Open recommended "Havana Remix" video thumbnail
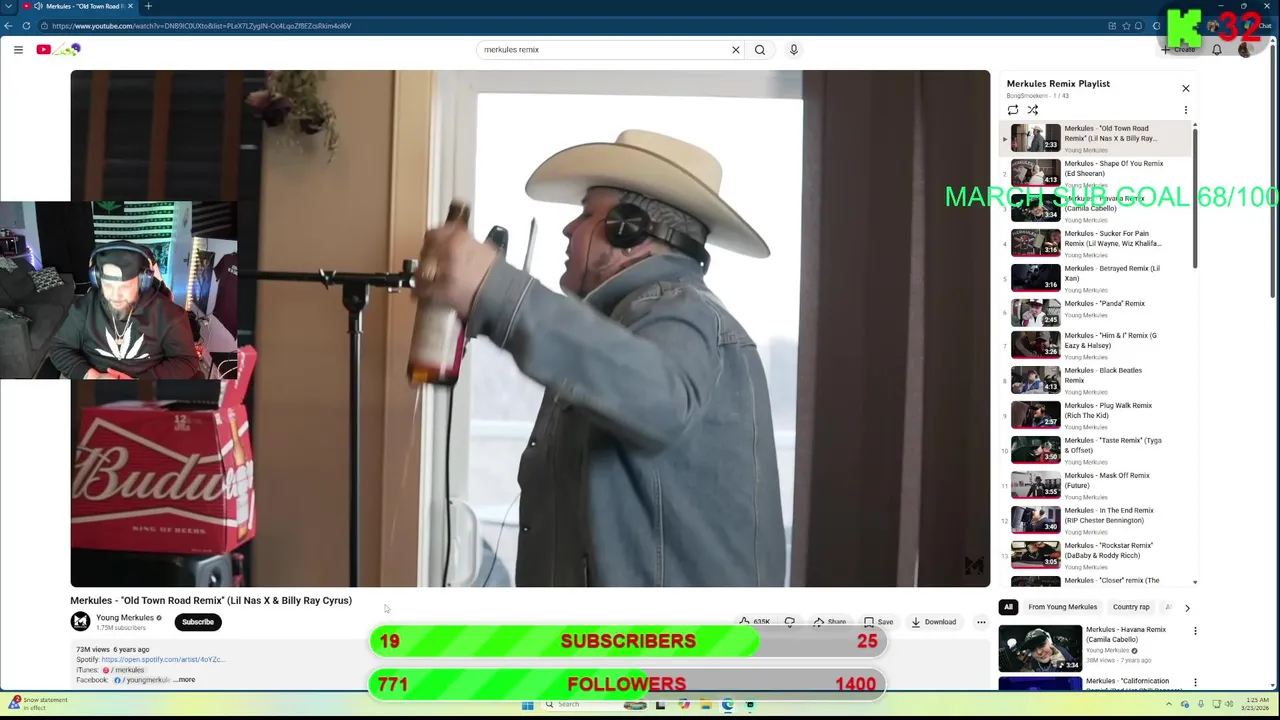The width and height of the screenshot is (1280, 720). (1040, 648)
